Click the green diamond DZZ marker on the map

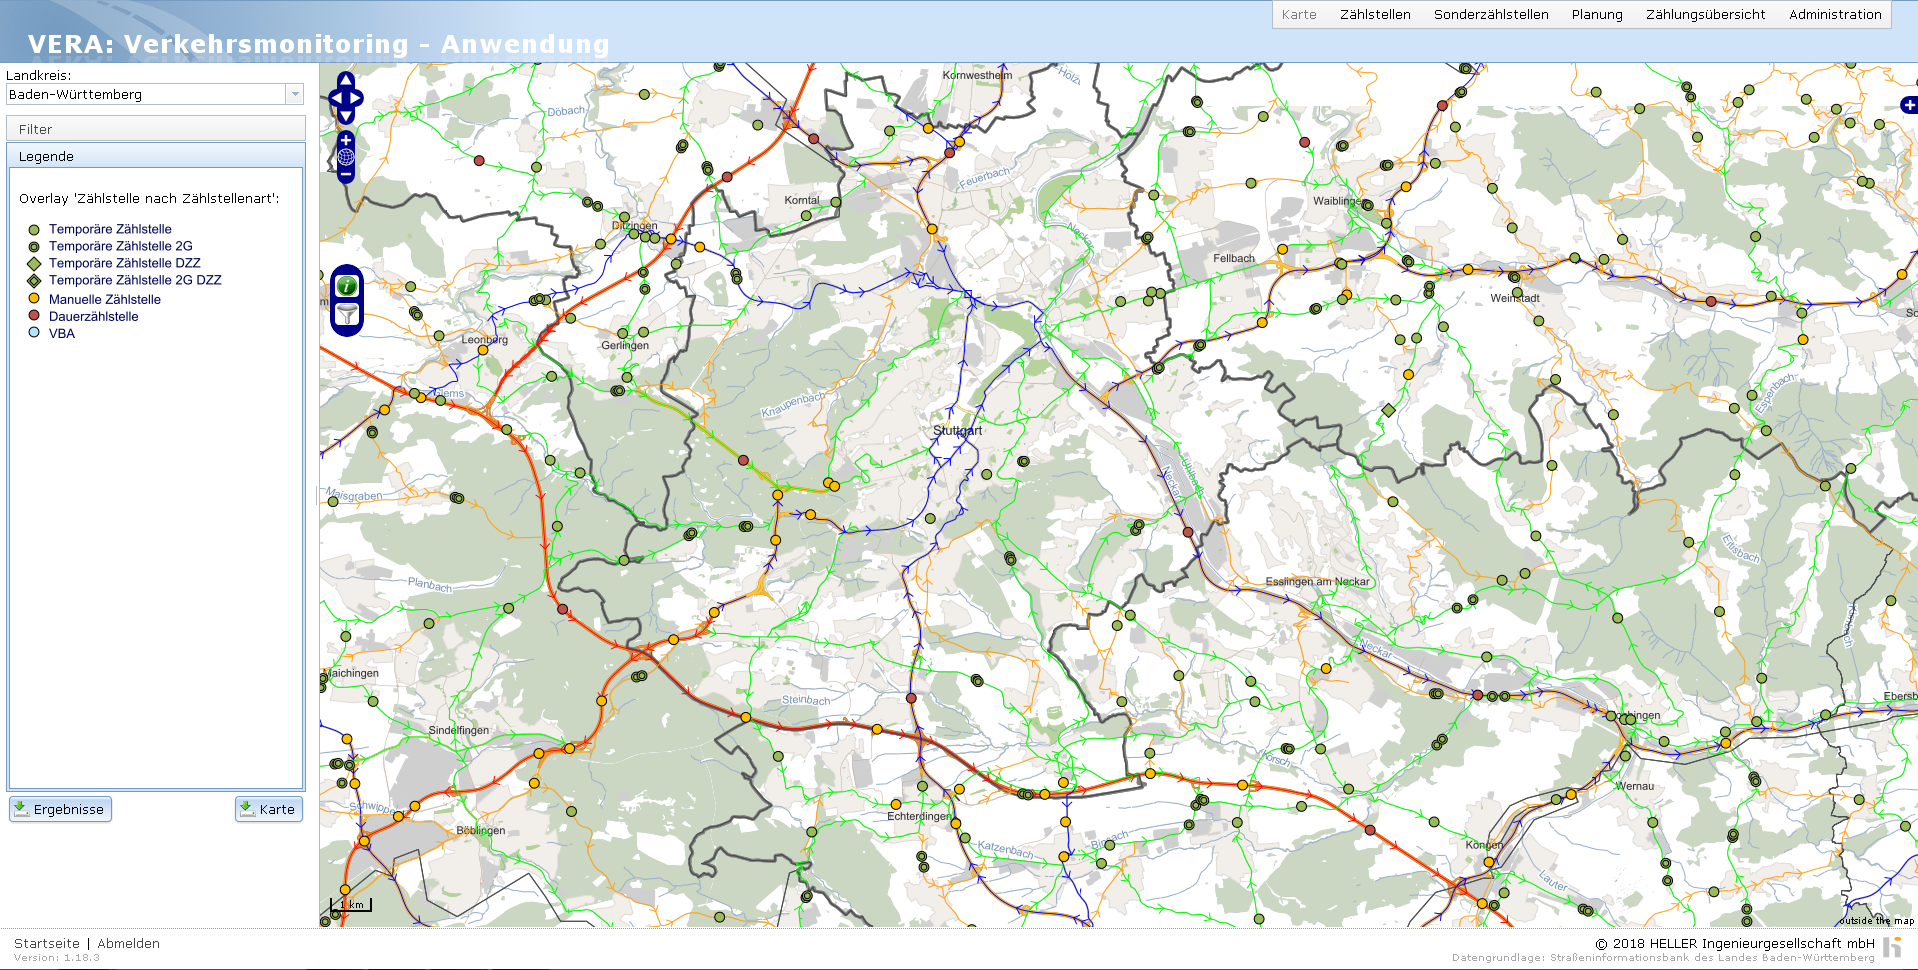point(1388,410)
